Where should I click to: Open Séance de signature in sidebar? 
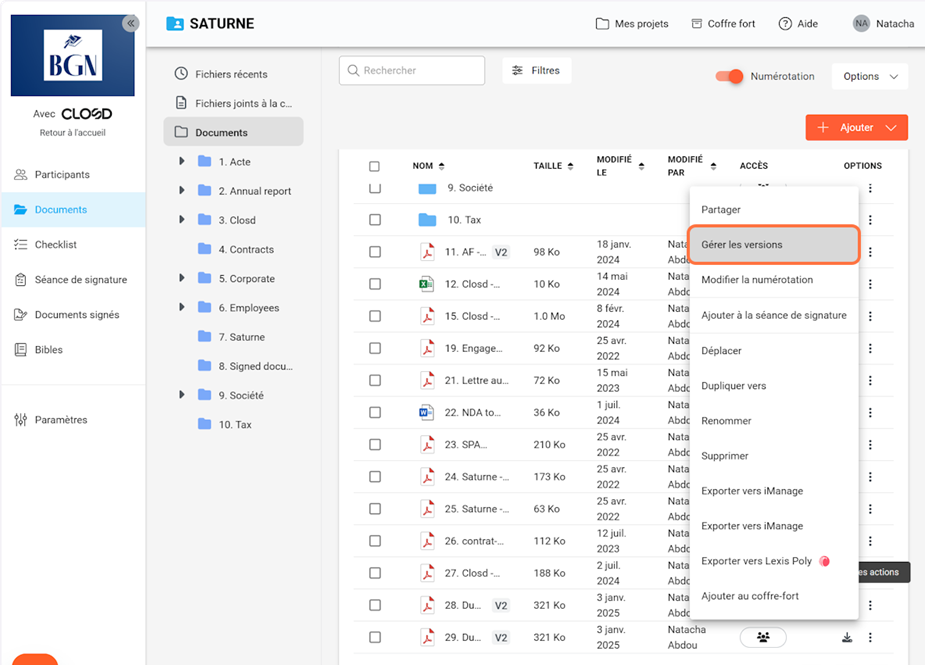[80, 280]
